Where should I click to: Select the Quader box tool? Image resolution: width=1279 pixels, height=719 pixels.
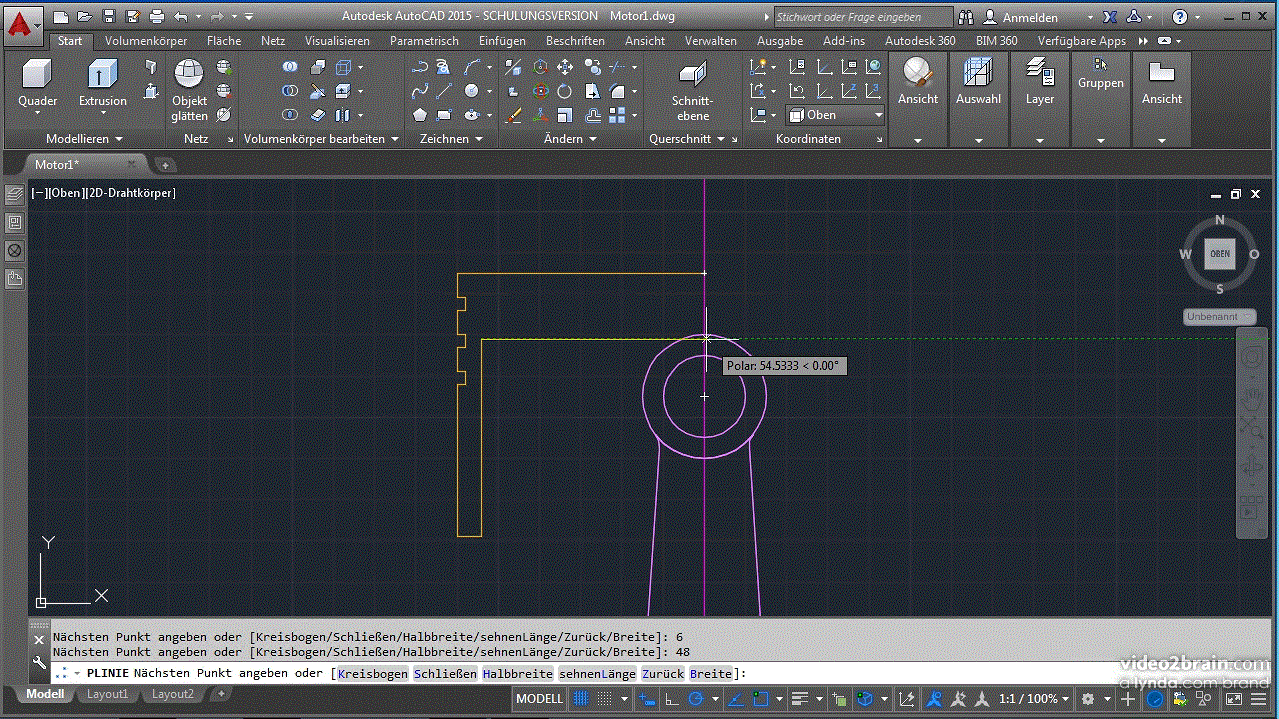click(38, 82)
